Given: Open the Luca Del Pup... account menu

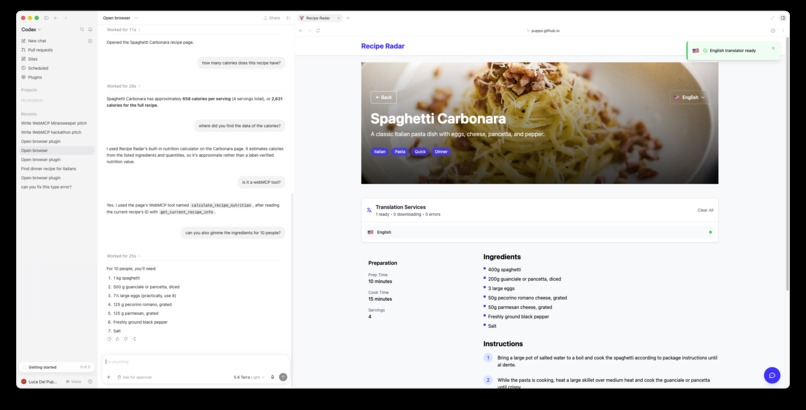Looking at the screenshot, I should (39, 382).
